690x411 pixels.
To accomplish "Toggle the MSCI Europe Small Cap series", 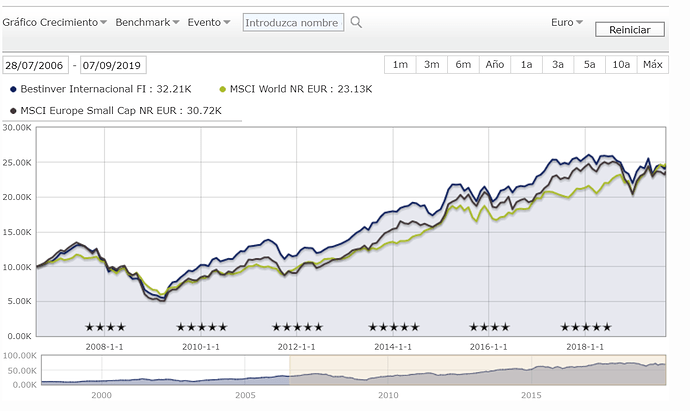I will (14, 108).
